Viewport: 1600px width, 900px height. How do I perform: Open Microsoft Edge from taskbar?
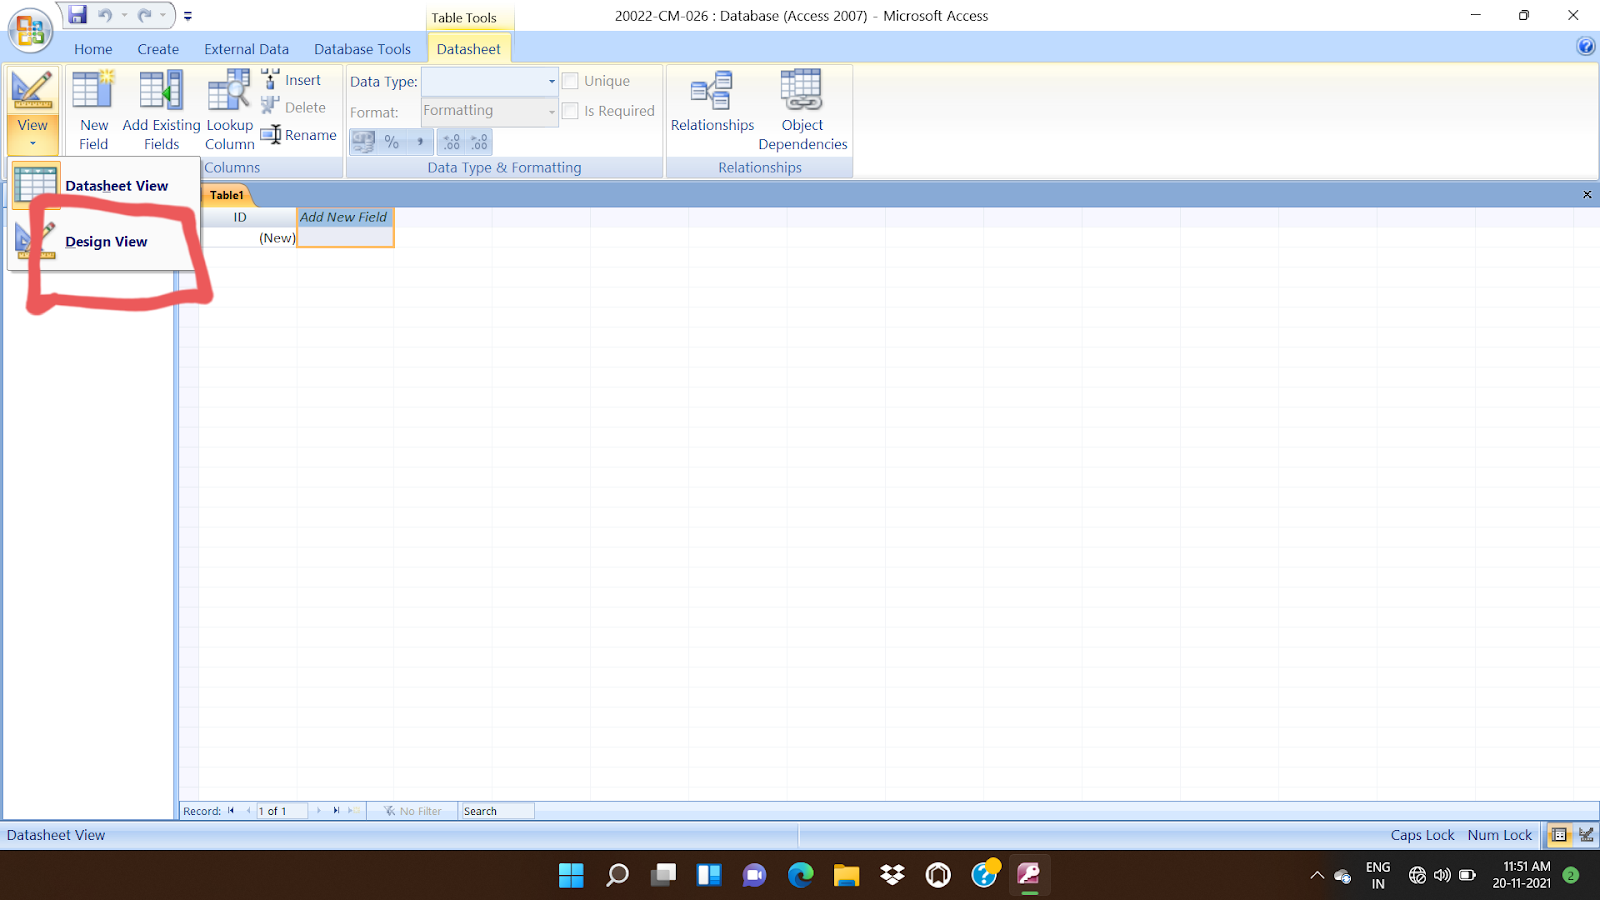tap(801, 875)
